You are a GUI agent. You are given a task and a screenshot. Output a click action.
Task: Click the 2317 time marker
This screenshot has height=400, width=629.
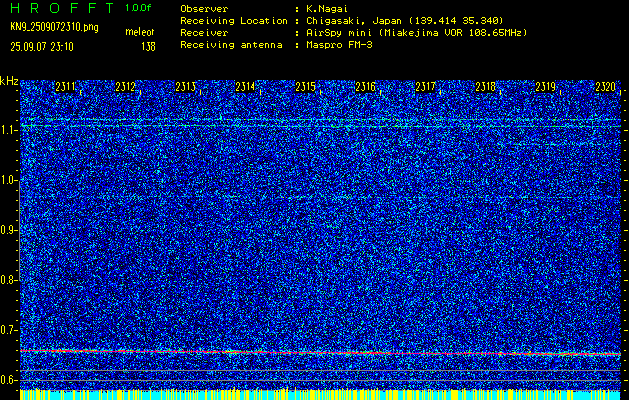[425, 87]
